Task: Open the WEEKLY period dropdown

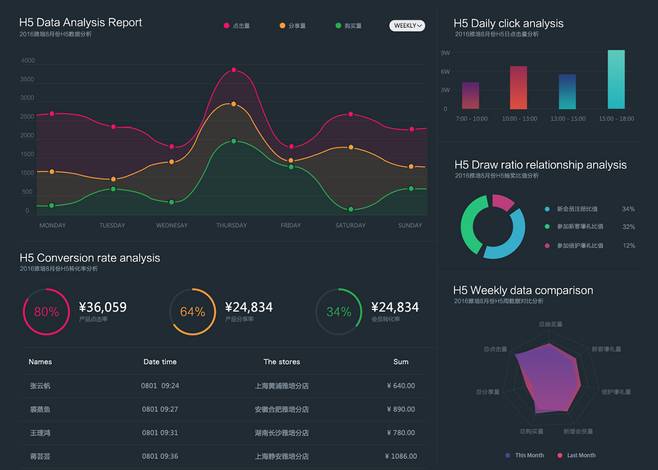Action: coord(407,25)
